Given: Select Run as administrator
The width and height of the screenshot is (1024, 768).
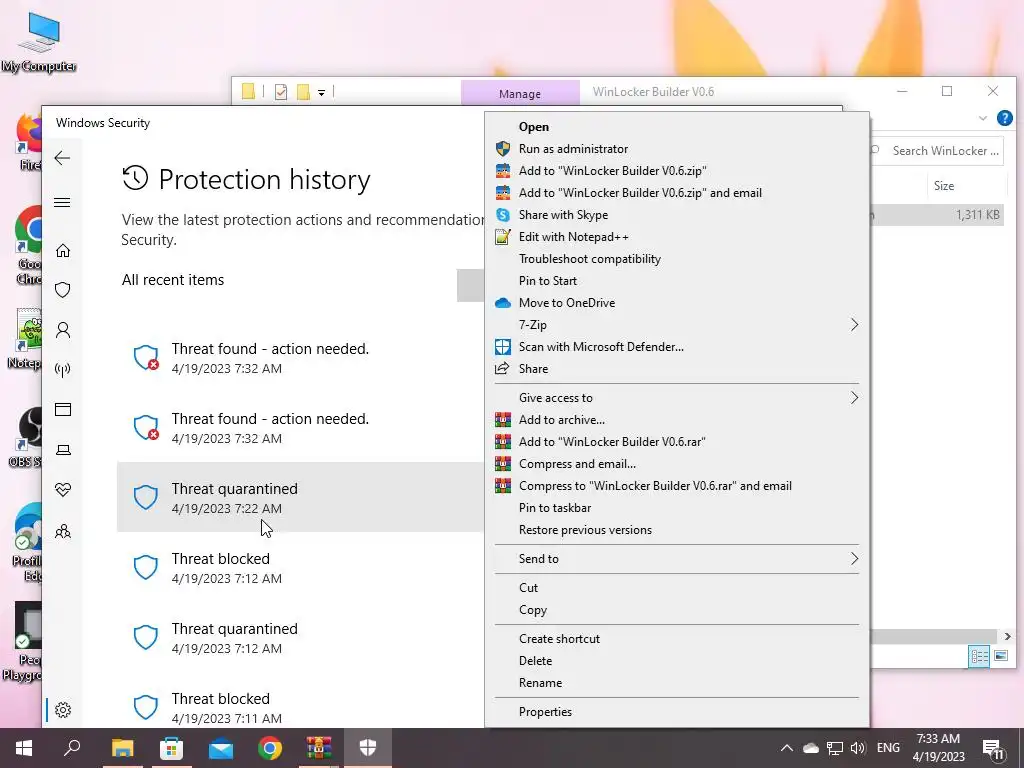Looking at the screenshot, I should [x=677, y=149].
